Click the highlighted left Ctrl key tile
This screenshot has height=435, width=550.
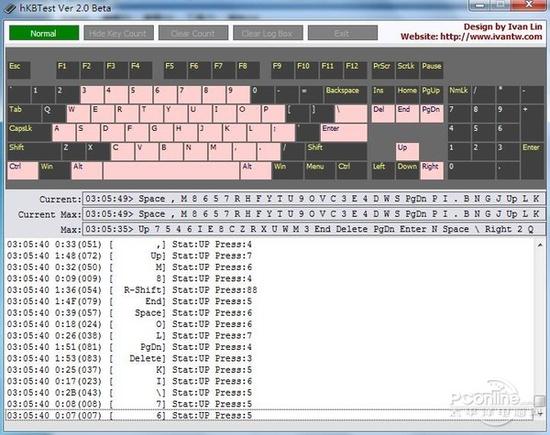(x=22, y=170)
